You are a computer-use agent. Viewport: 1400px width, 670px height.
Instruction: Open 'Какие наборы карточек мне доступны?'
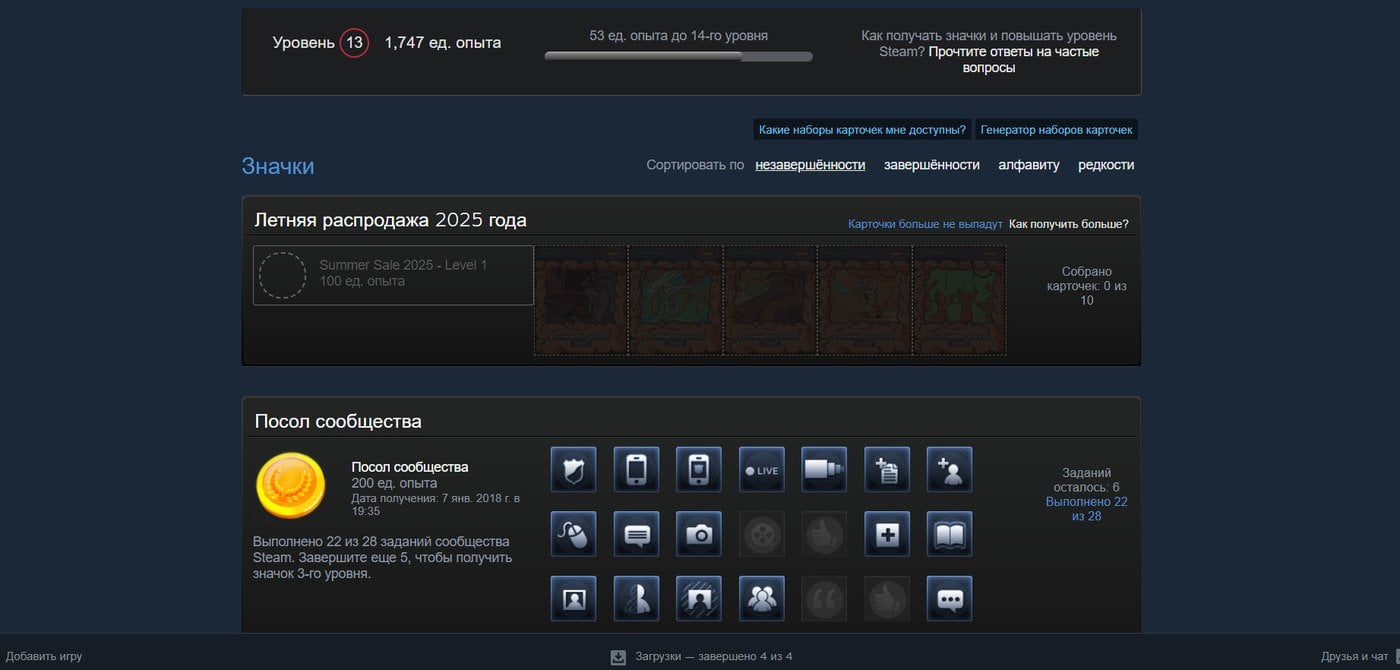click(863, 130)
